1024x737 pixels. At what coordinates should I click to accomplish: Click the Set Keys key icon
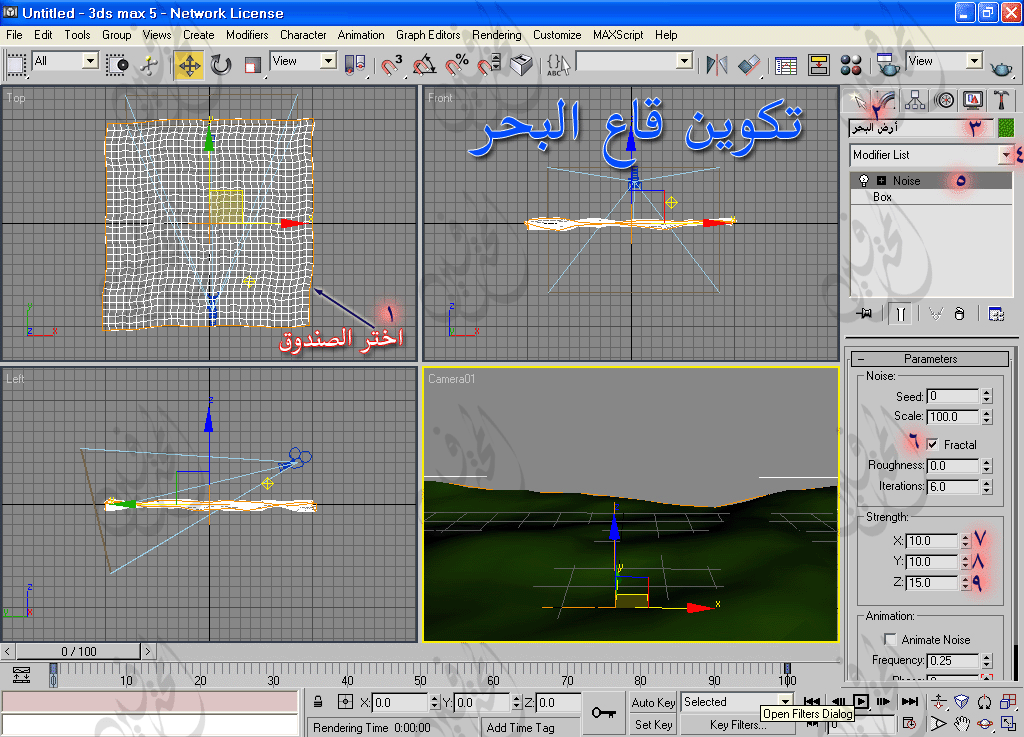[x=603, y=713]
